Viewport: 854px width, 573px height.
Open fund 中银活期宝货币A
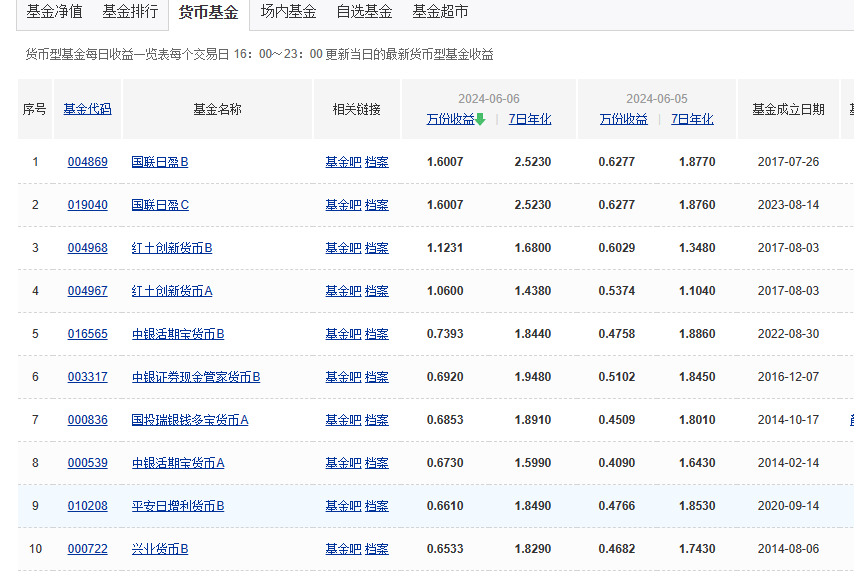(178, 463)
